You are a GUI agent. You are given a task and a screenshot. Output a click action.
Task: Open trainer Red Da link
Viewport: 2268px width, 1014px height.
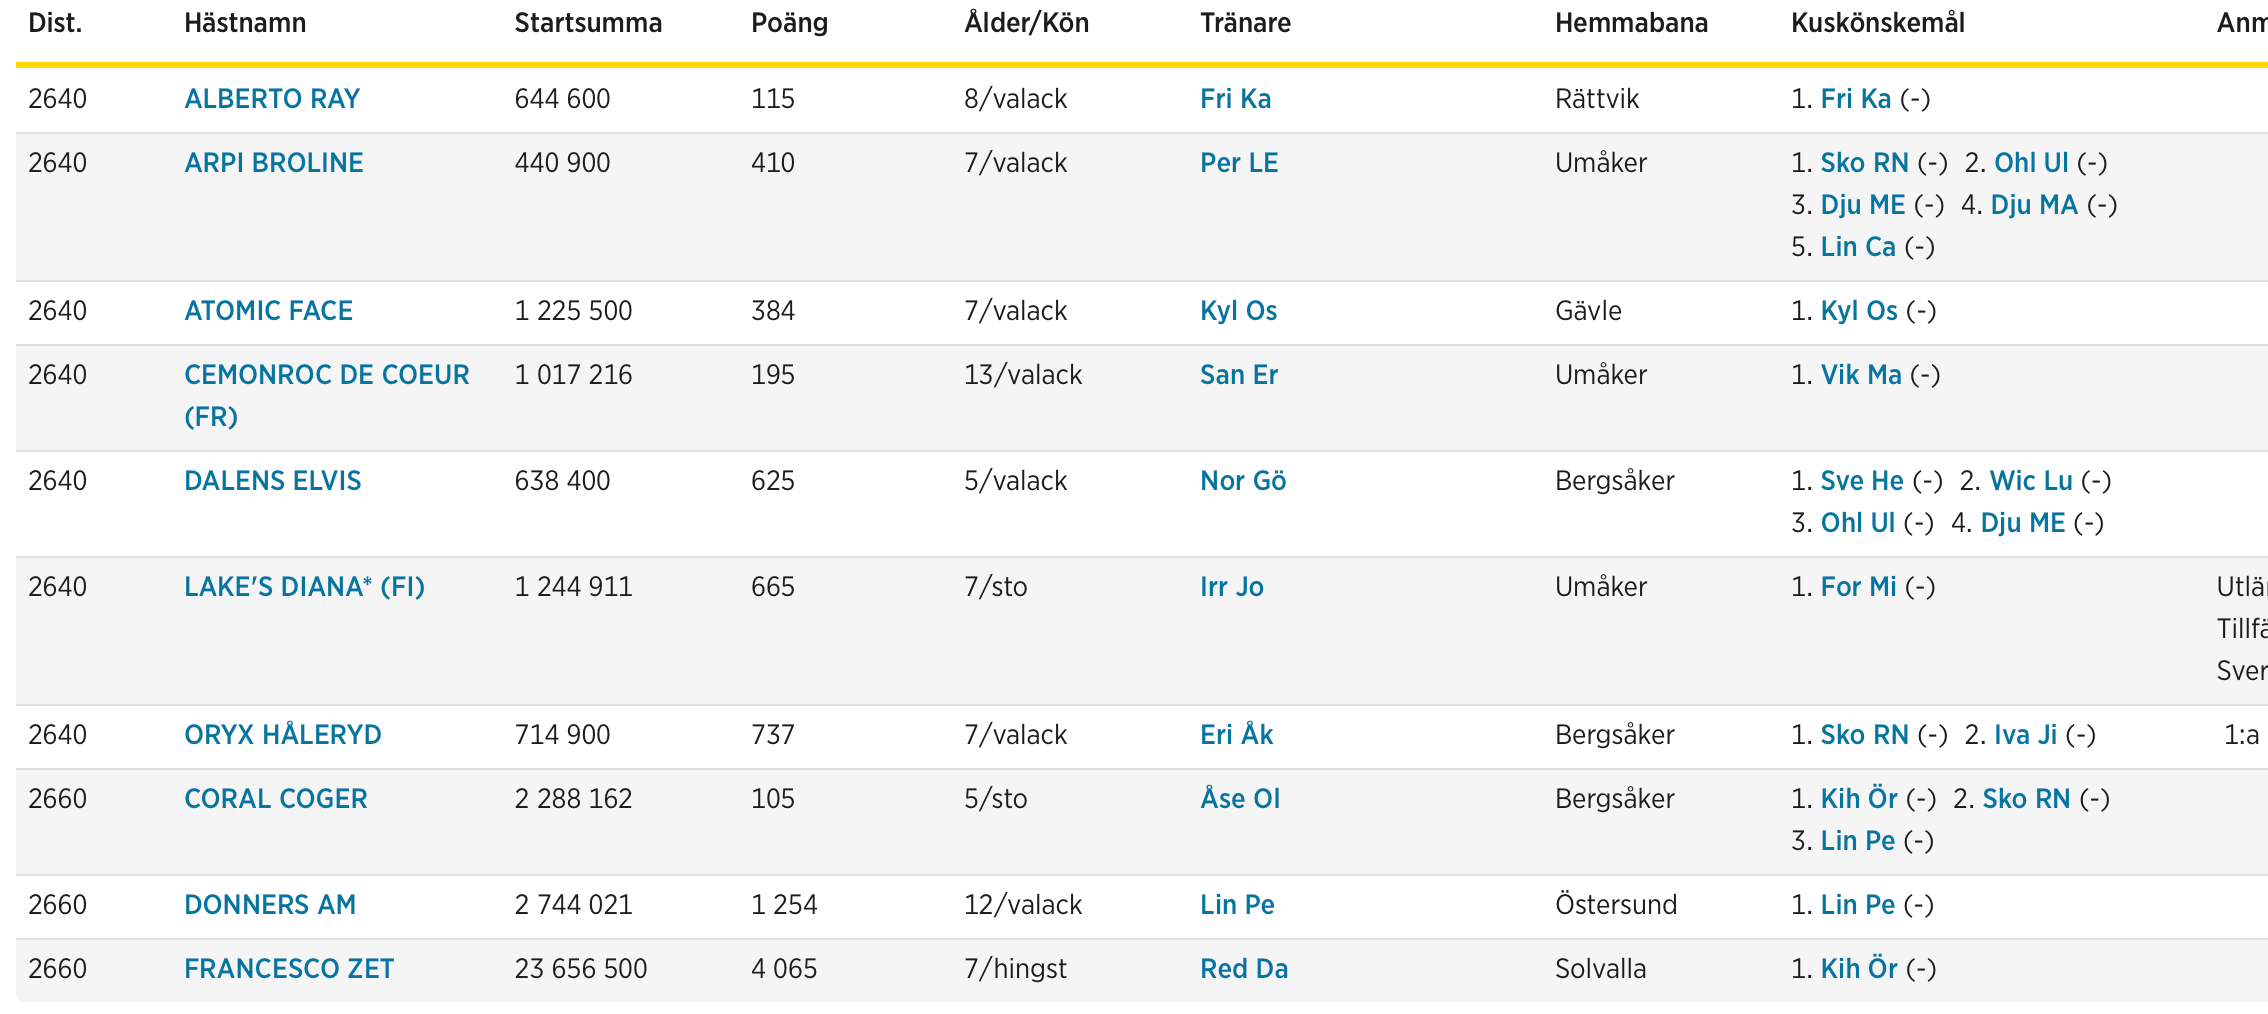coord(1244,969)
